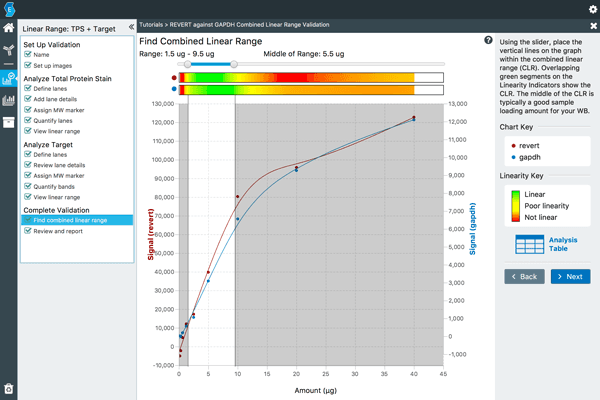This screenshot has height=400, width=600.
Task: Click the archive box icon in sidebar
Action: [9, 121]
